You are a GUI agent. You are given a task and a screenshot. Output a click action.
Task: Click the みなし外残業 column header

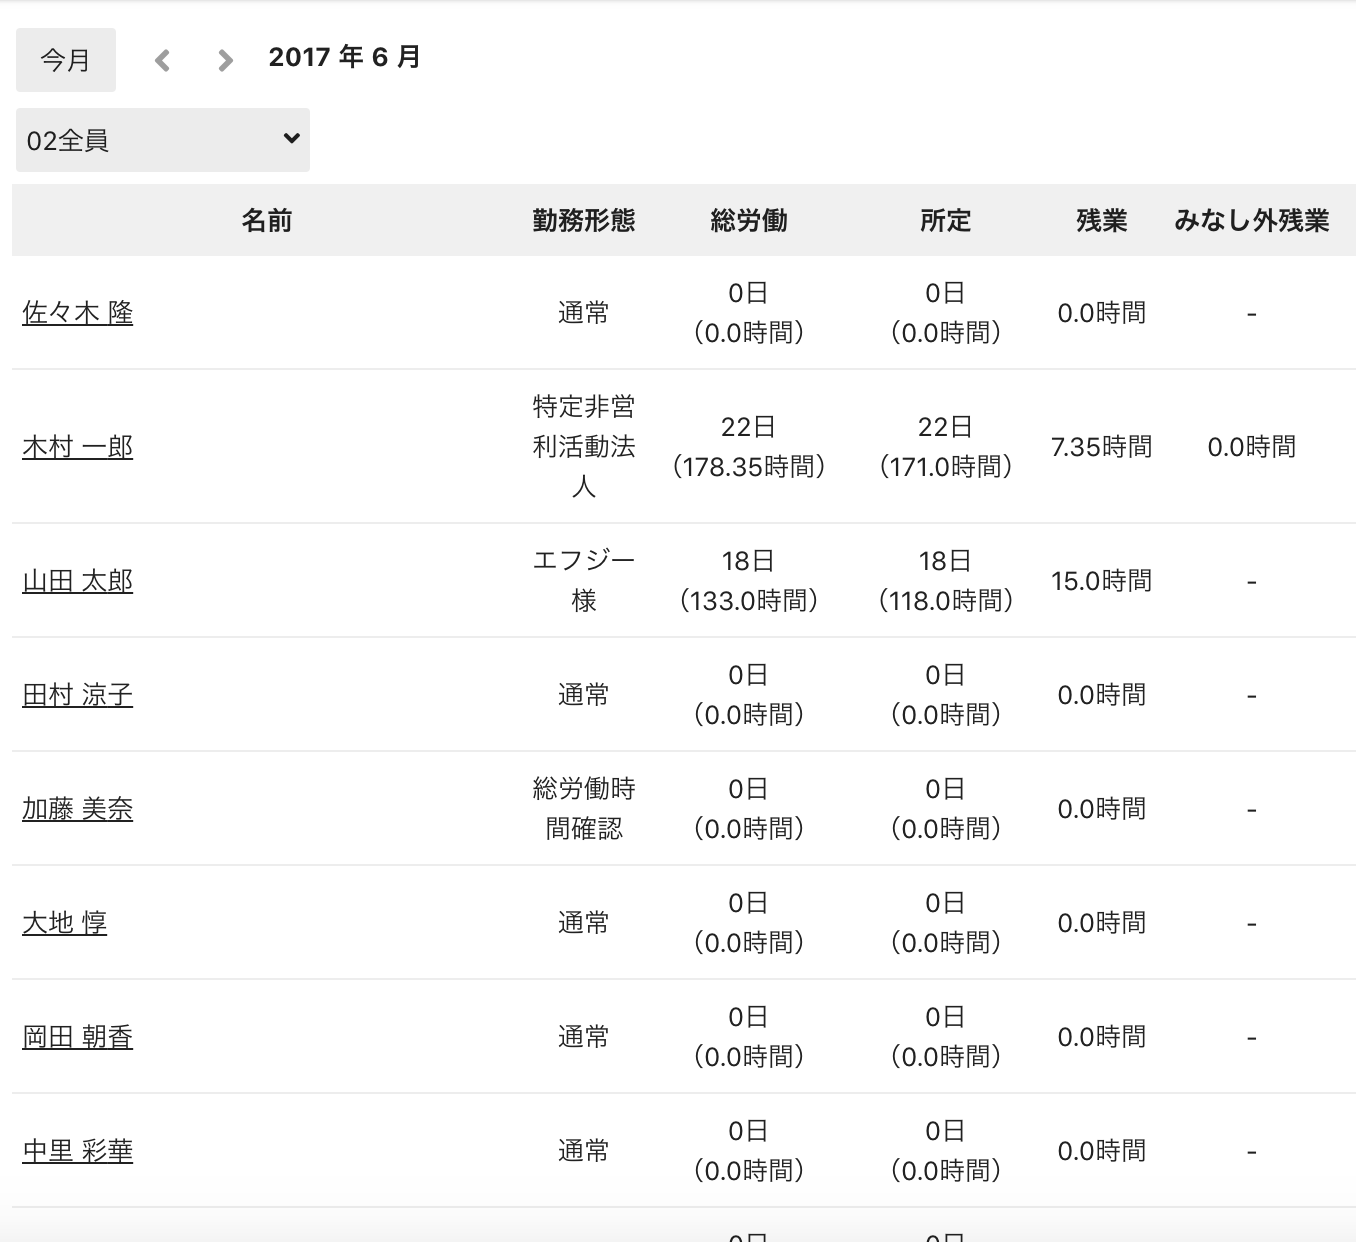[x=1252, y=220]
